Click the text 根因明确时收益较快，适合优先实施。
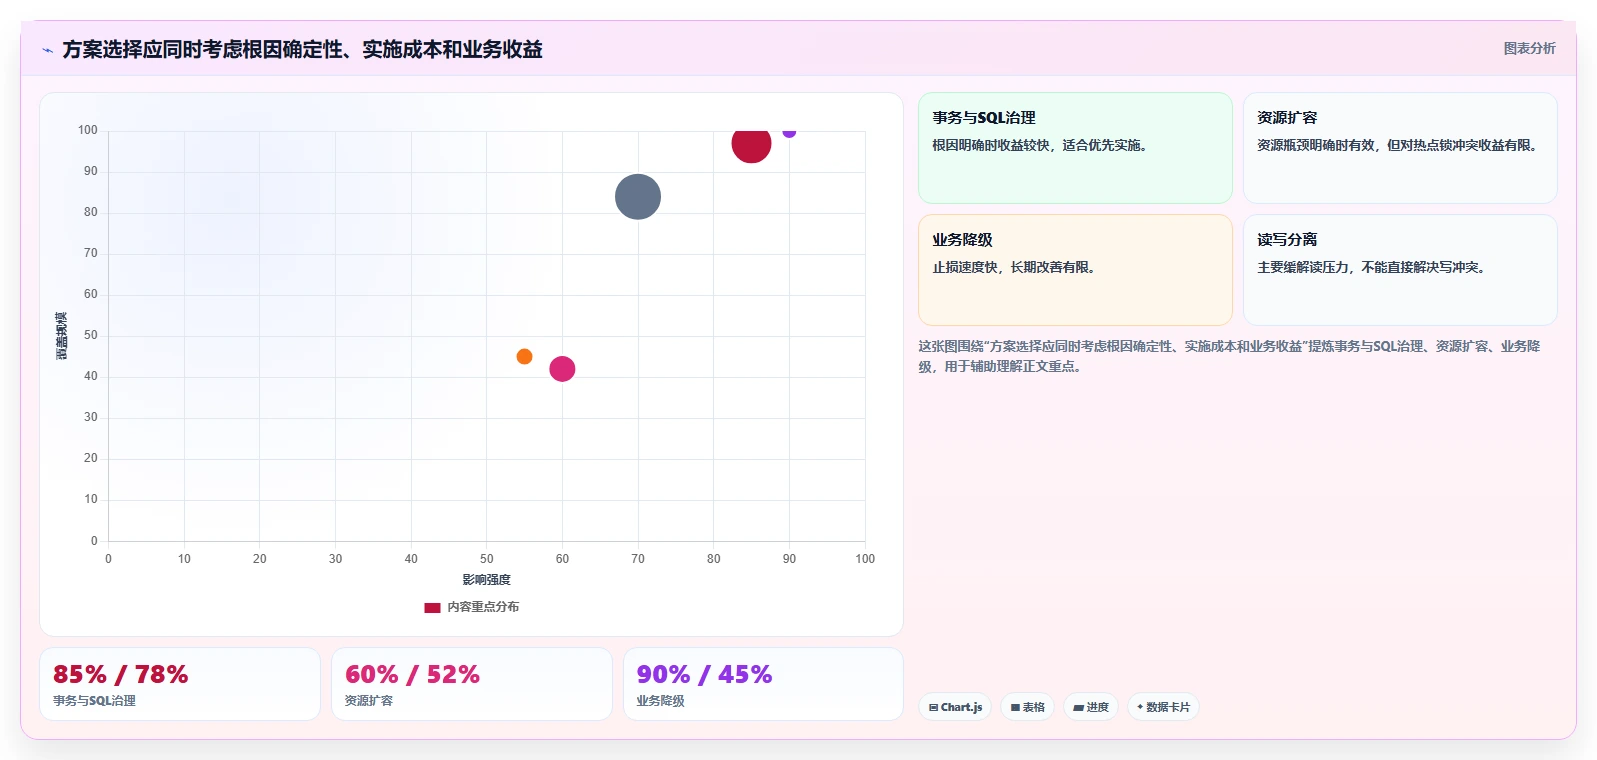Image resolution: width=1597 pixels, height=760 pixels. [1042, 145]
